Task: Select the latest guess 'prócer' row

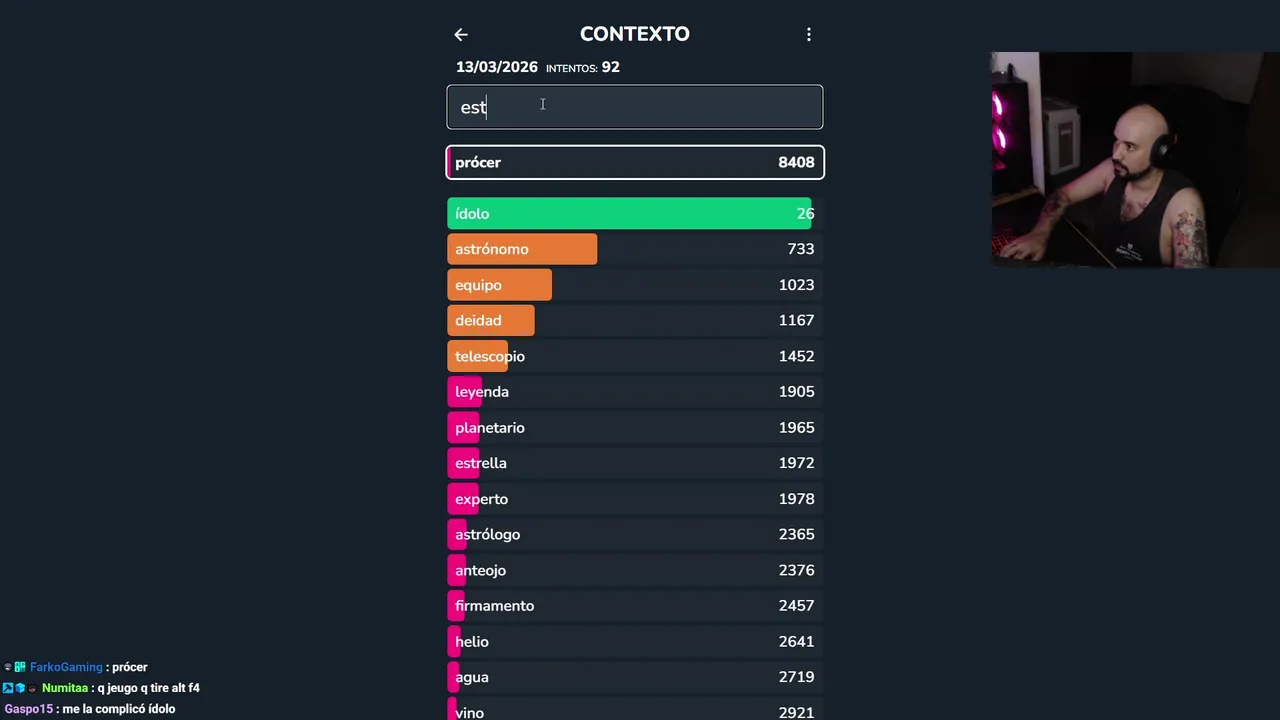Action: coord(635,162)
